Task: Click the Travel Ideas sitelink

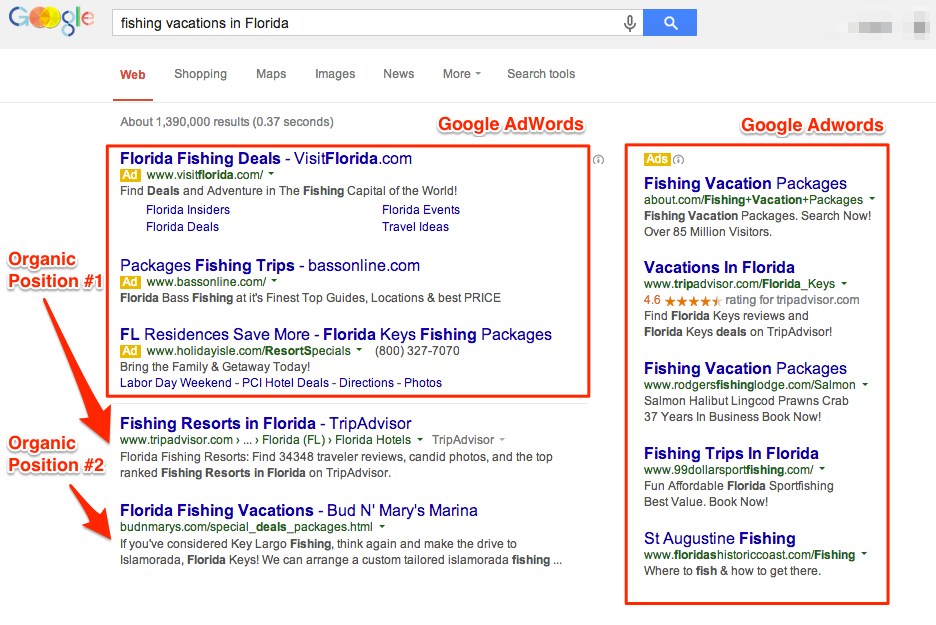Action: click(x=415, y=227)
